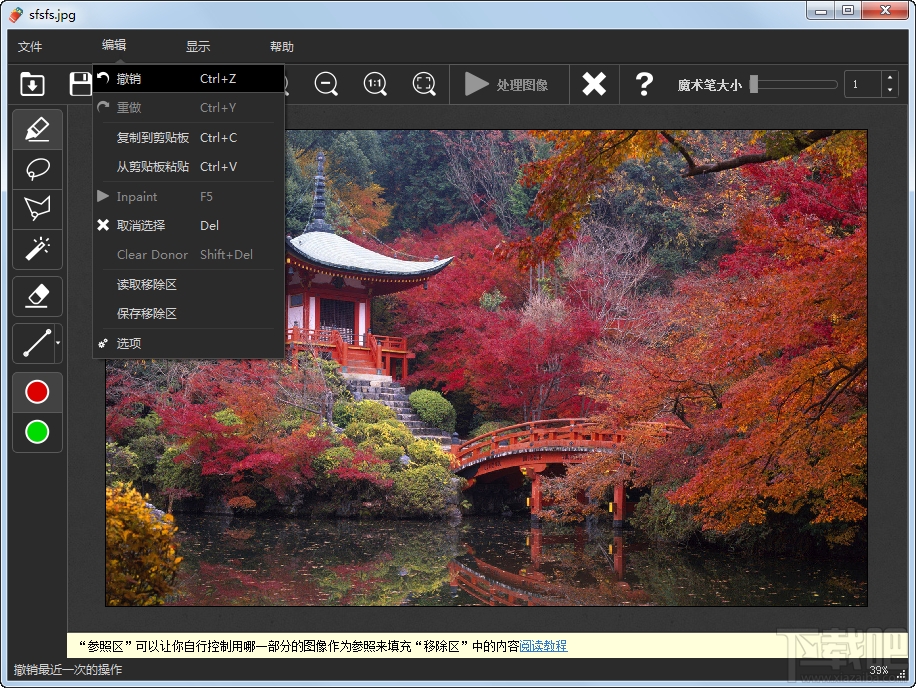Viewport: 916px width, 688px height.
Task: Click the 1:1 actual size zoom icon
Action: [x=375, y=84]
